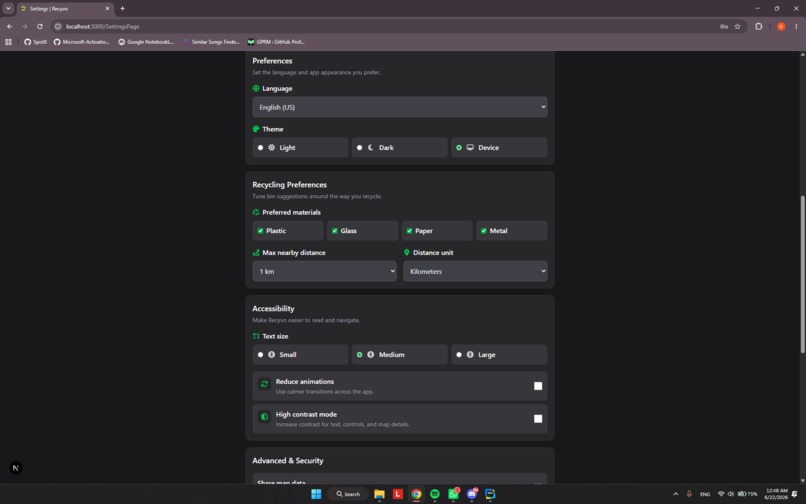Open the bookmarks apps grid icon

[x=8, y=42]
